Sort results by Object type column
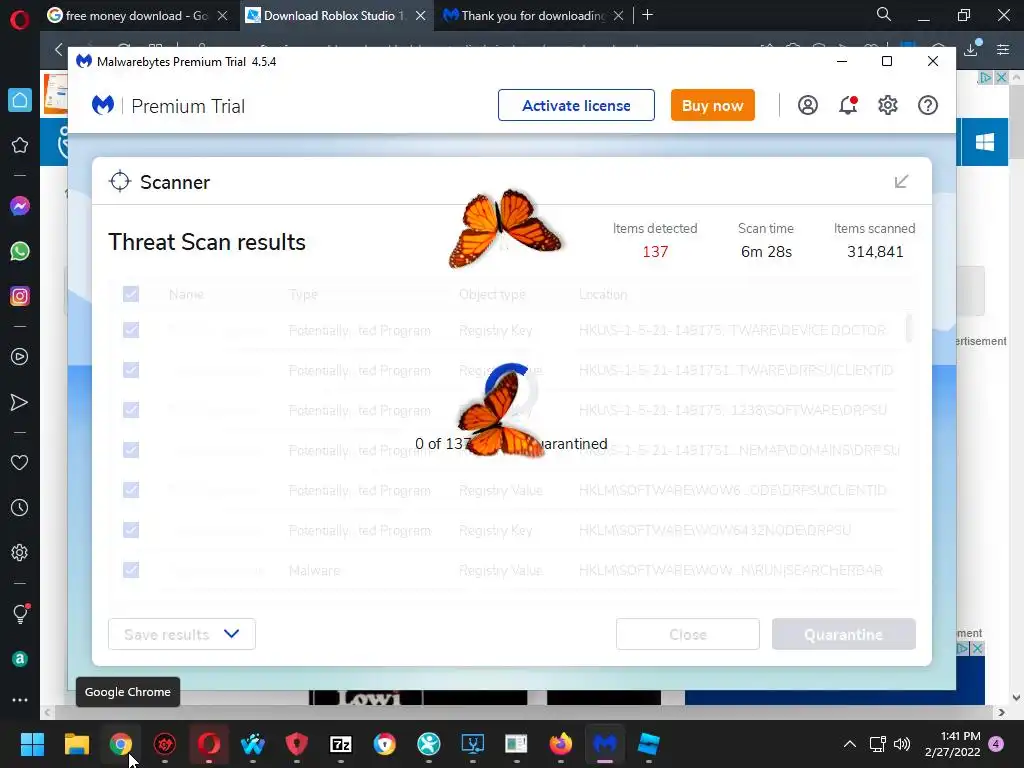The height and width of the screenshot is (768, 1024). click(492, 295)
